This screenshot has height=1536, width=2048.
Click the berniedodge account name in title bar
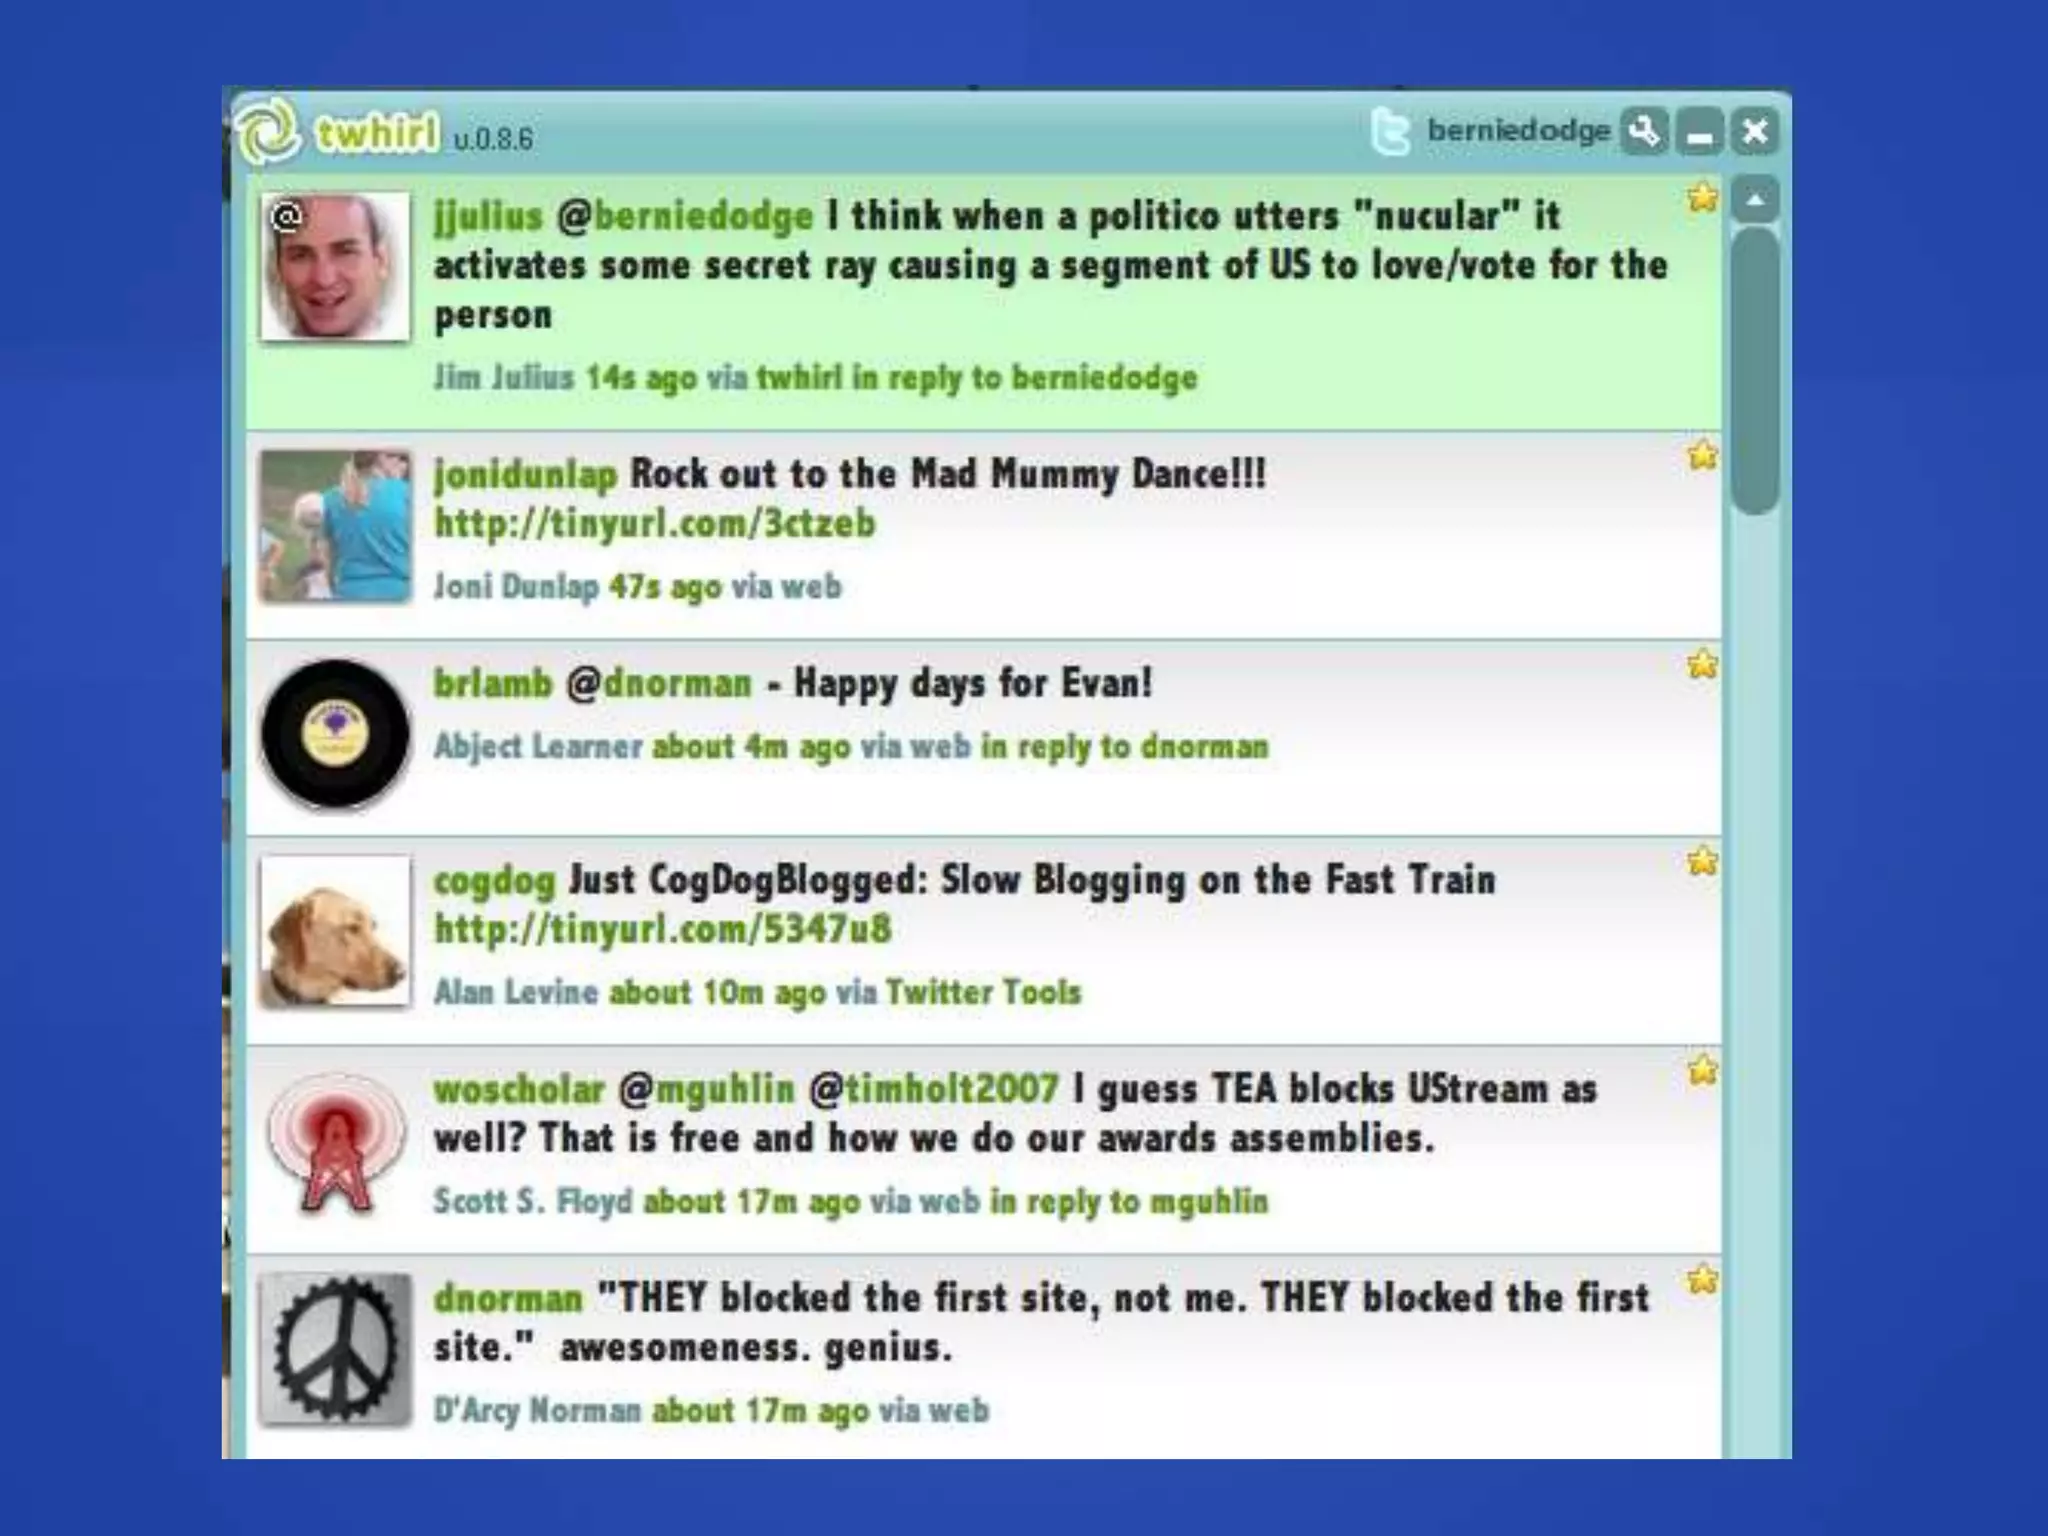coord(1518,131)
